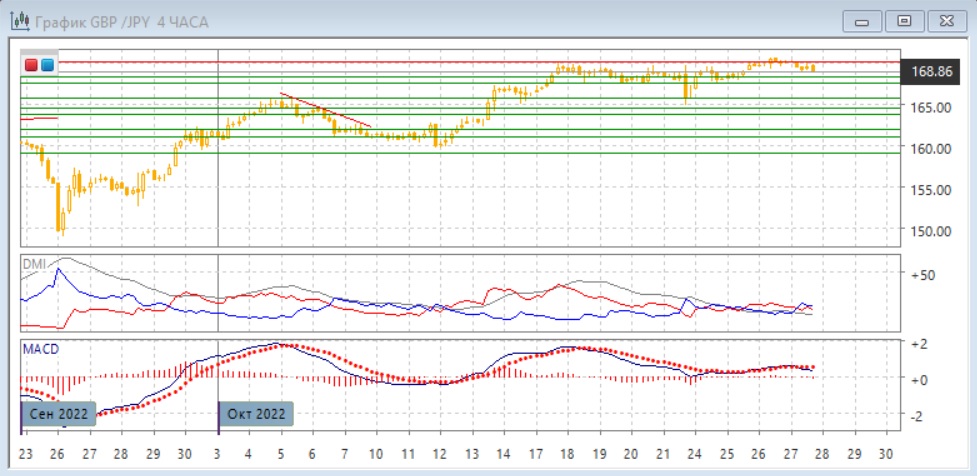This screenshot has height=476, width=977.
Task: Click the +50 level on DMI scale
Action: pyautogui.click(x=922, y=274)
